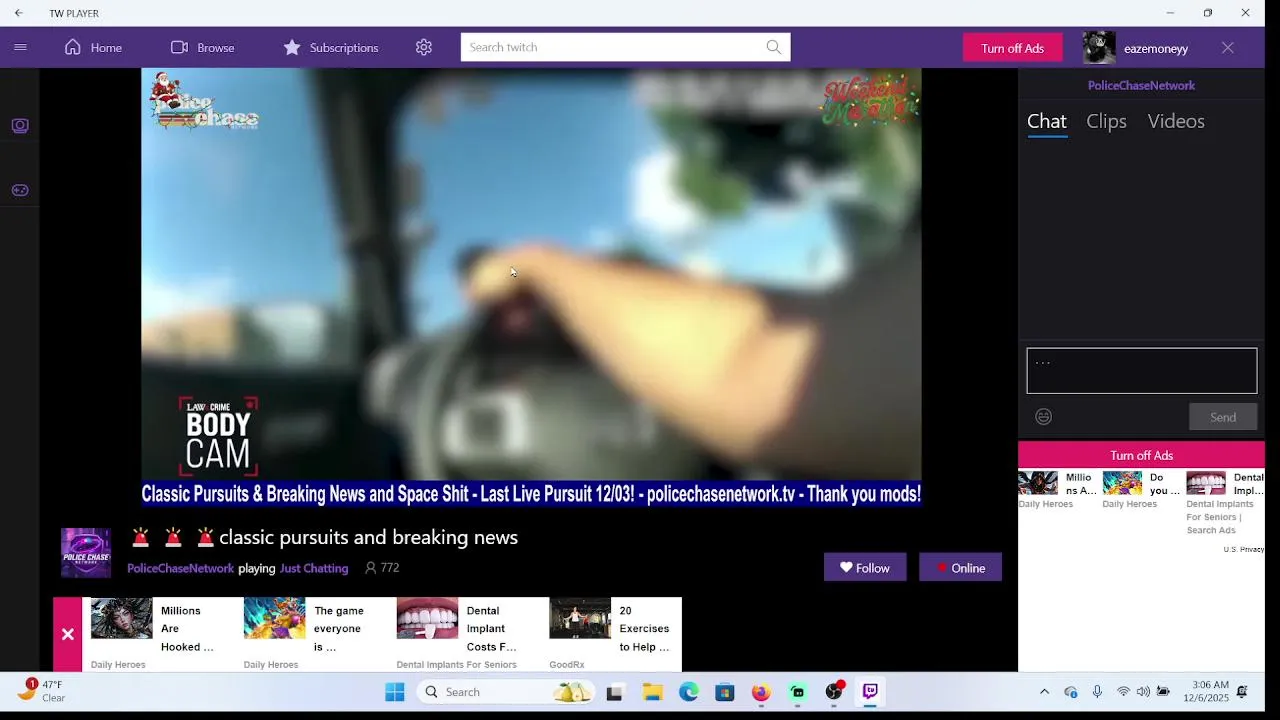This screenshot has height=720, width=1280.
Task: Open the Browse section
Action: [202, 47]
